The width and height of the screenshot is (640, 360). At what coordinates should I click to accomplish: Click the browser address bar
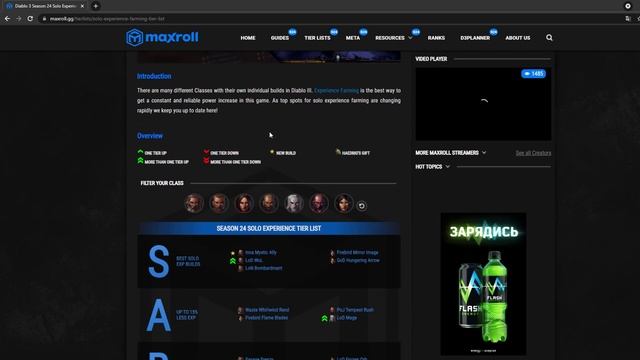[x=327, y=19]
